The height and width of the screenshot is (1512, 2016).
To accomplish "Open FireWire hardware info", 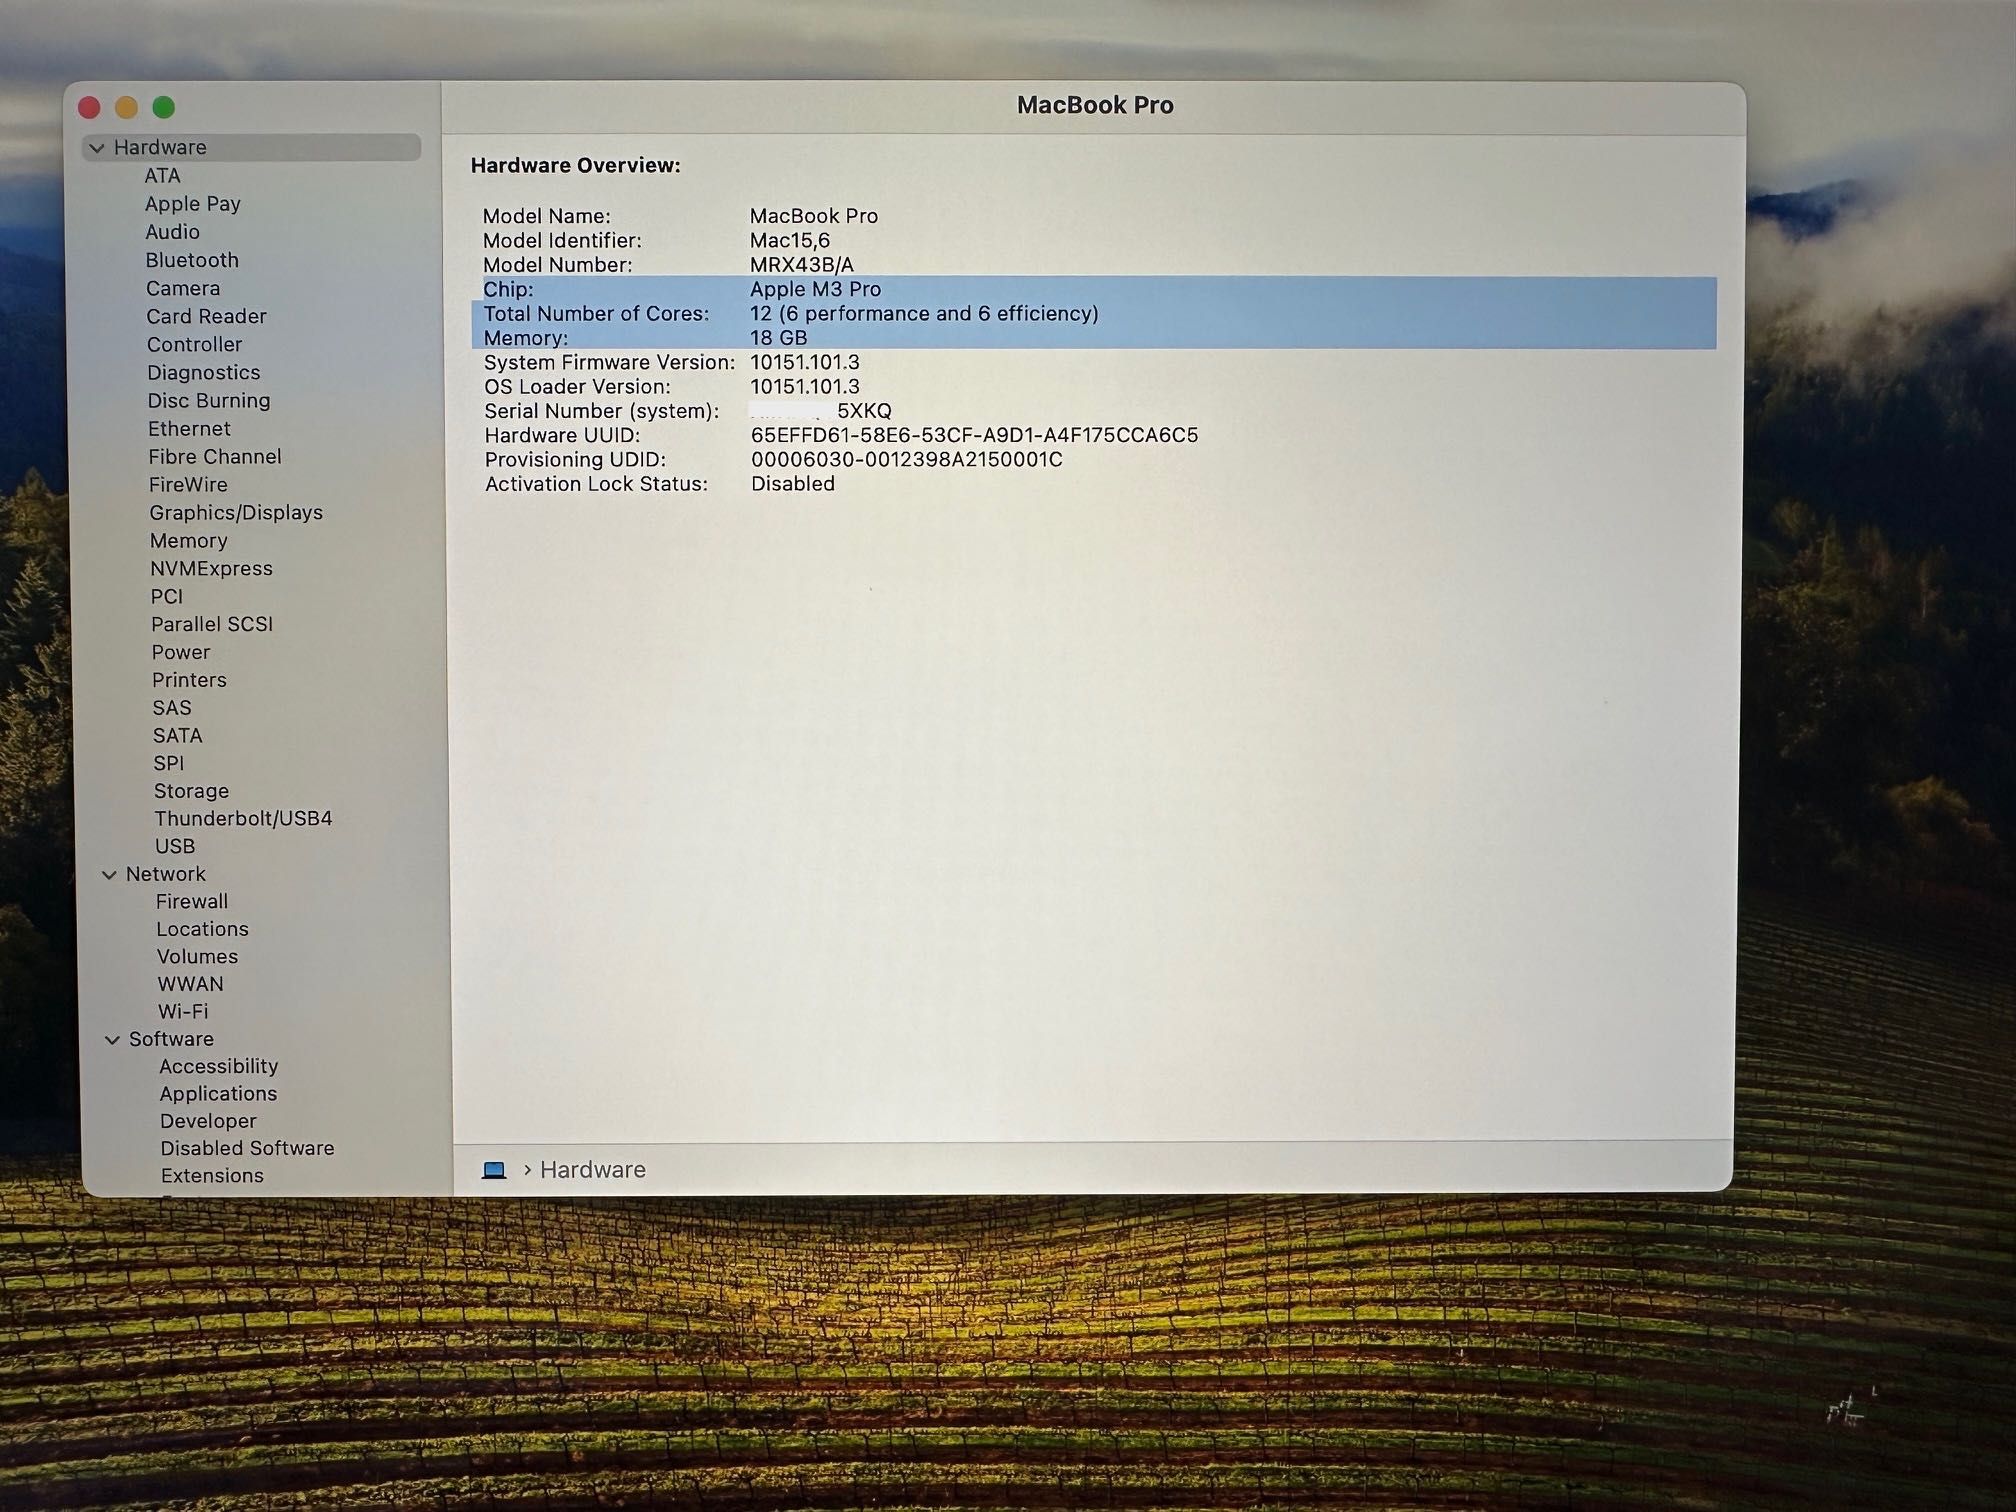I will pyautogui.click(x=188, y=484).
